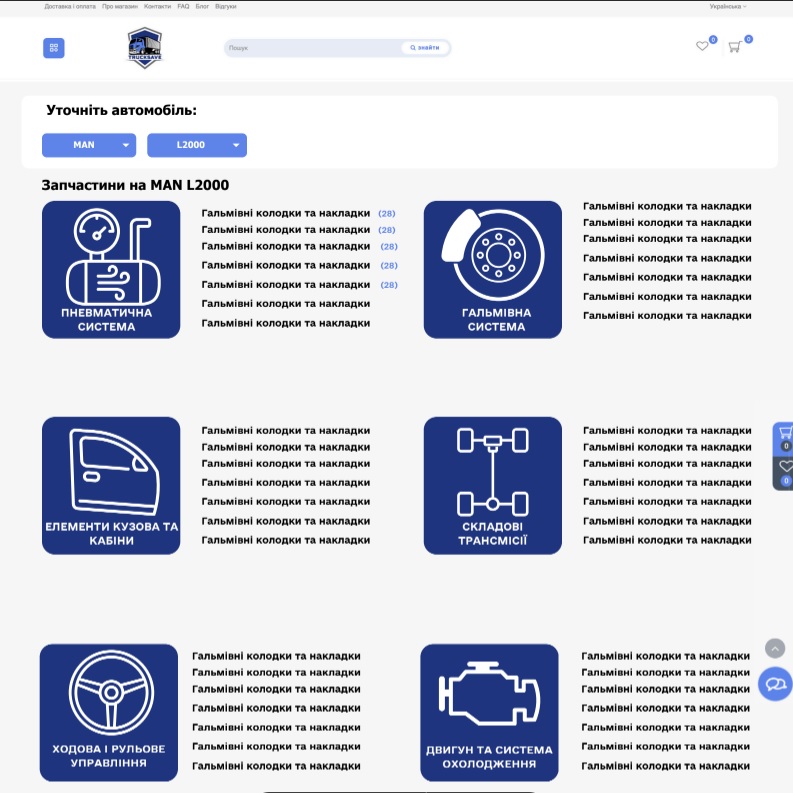
Task: Click the scroll-to-top arrow button
Action: 775,649
